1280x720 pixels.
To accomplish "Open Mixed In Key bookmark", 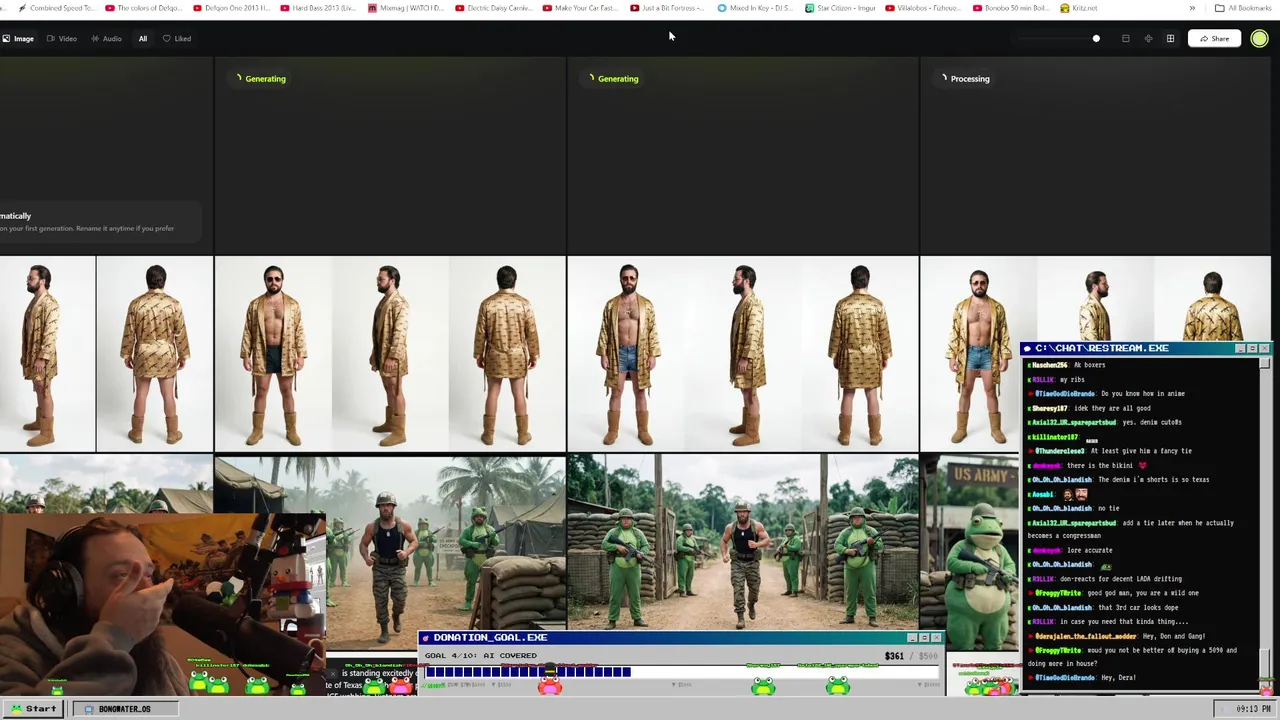I will [755, 8].
